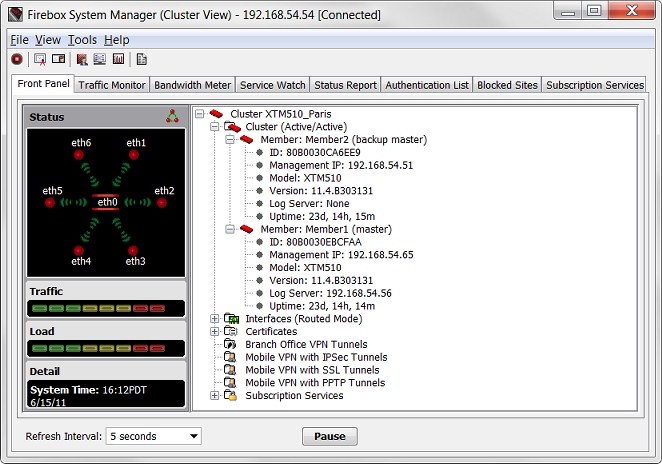662x464 pixels.
Task: Click the eth2 red indicator dot
Action: [x=162, y=203]
